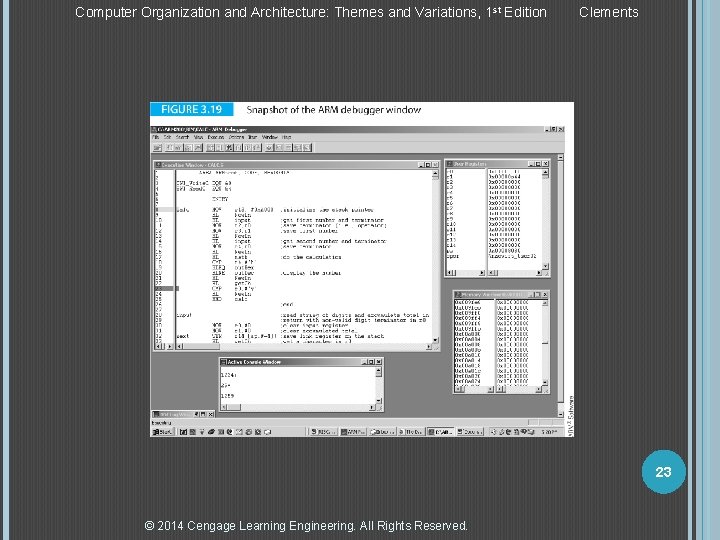
Task: Click the up arrow of the Console window's vertical scrollbar
Action: coord(378,371)
